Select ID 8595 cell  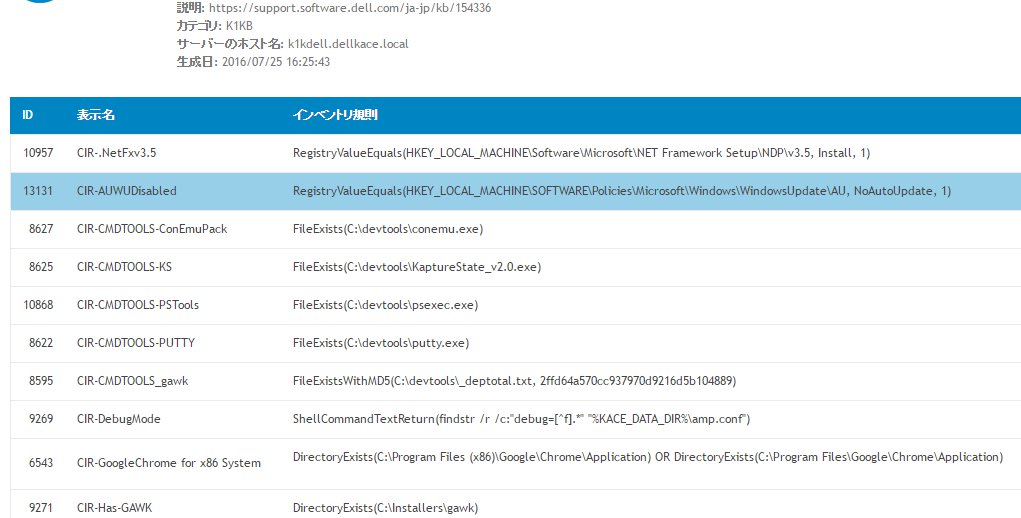(41, 381)
